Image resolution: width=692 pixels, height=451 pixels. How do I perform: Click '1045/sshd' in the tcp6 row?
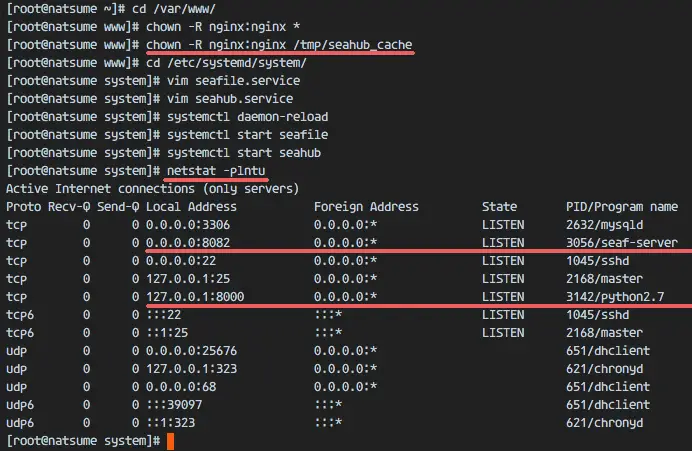[x=598, y=315]
